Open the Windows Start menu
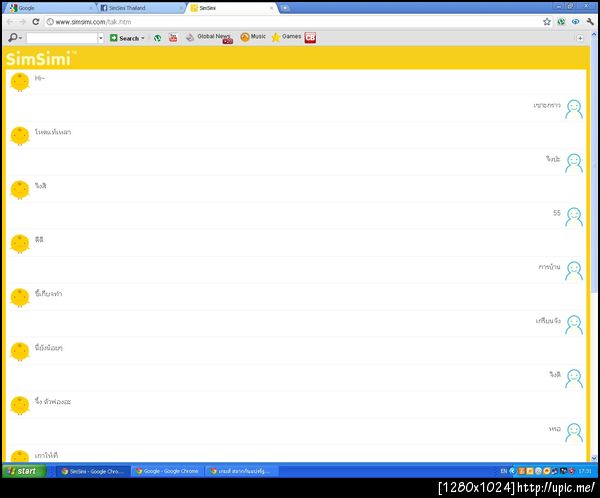This screenshot has height=498, width=600. click(24, 471)
